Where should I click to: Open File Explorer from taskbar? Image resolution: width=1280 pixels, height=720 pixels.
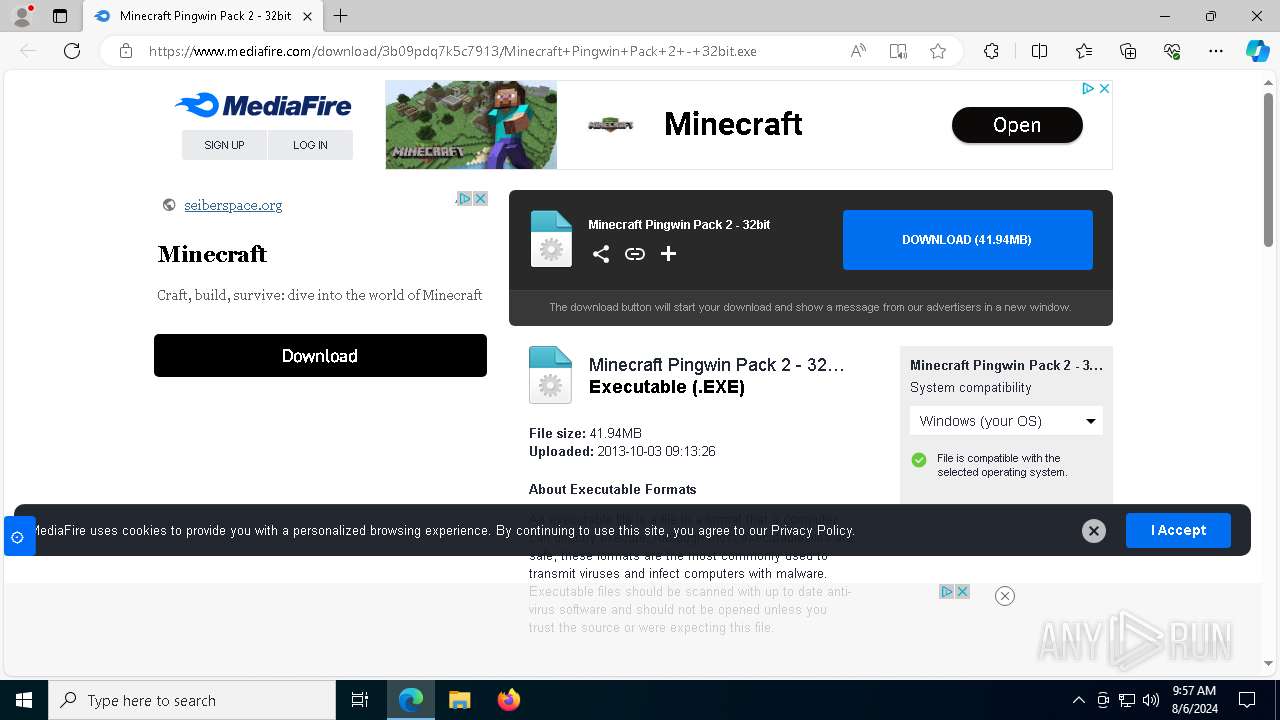(x=459, y=700)
